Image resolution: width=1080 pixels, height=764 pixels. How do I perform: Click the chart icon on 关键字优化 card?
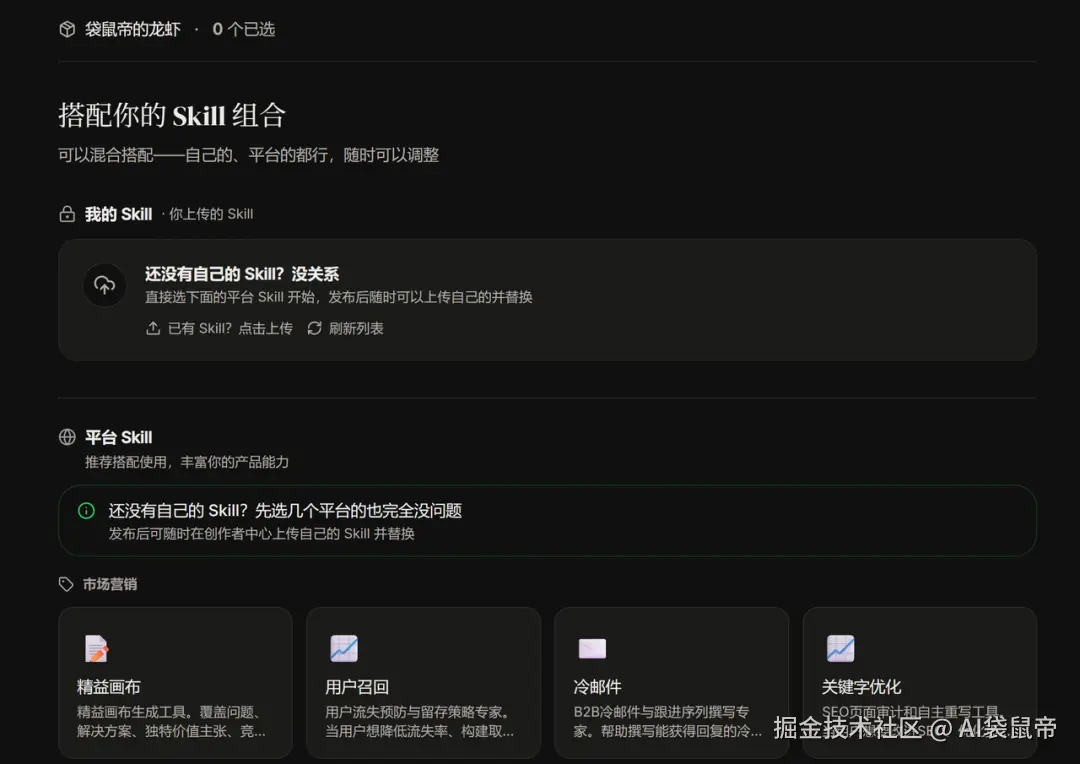pyautogui.click(x=840, y=649)
